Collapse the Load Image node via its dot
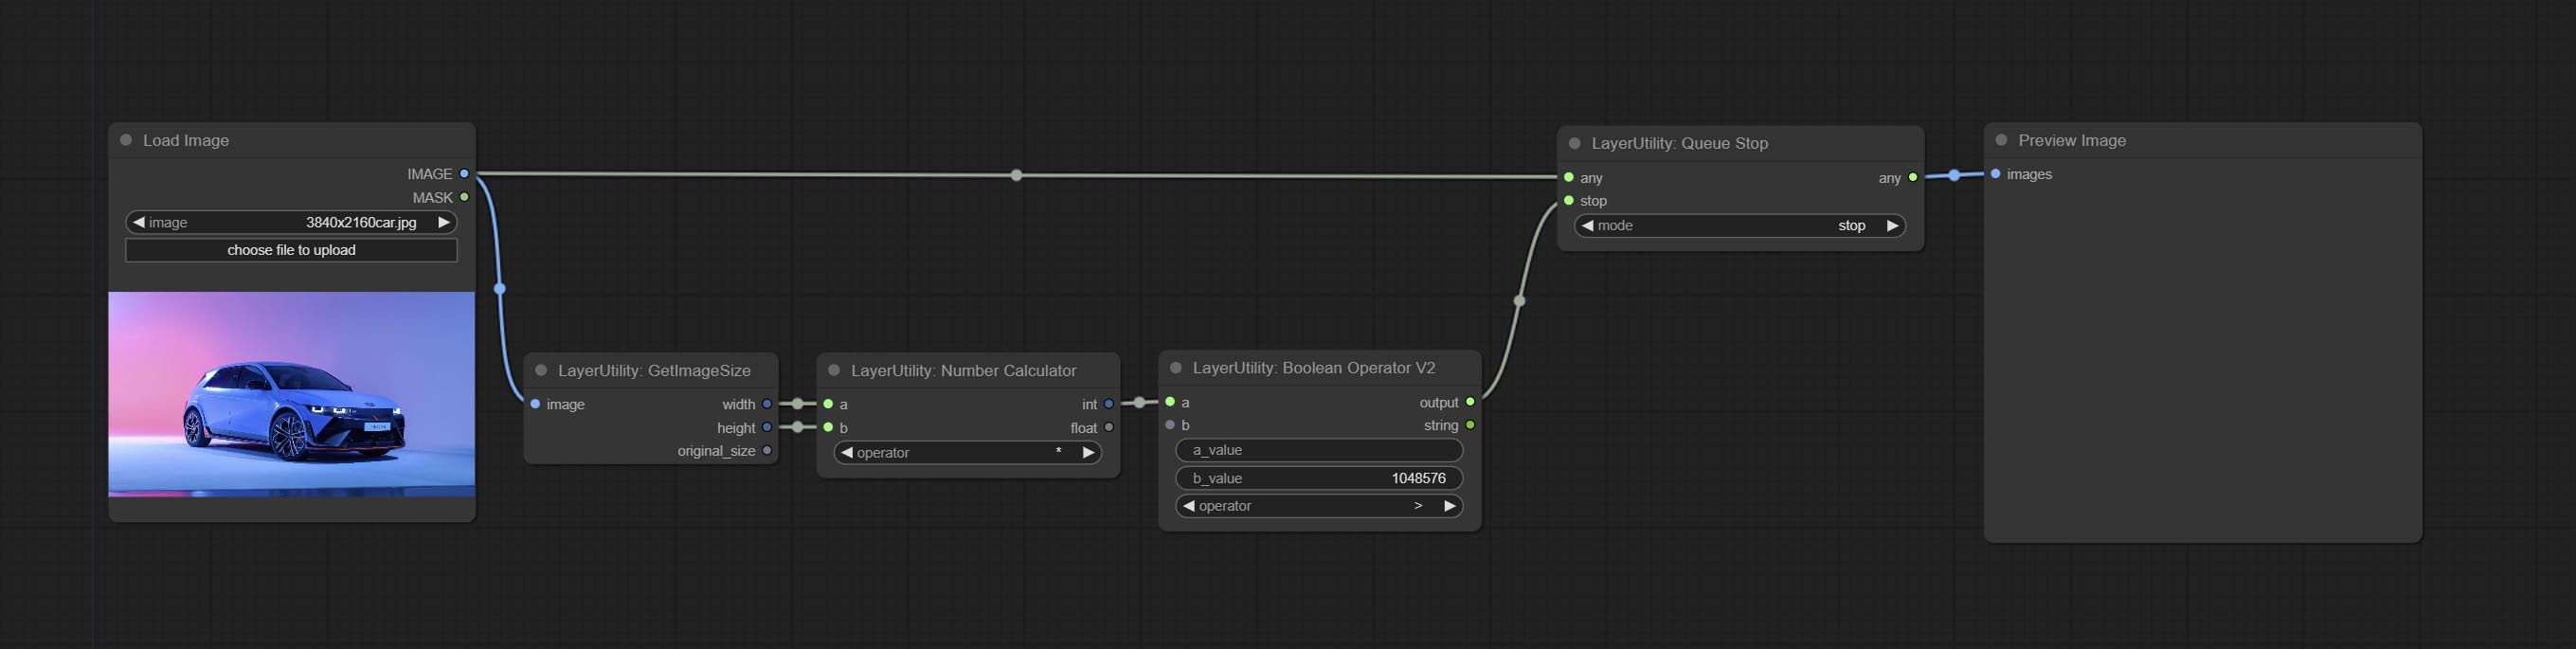2576x649 pixels. (x=126, y=140)
